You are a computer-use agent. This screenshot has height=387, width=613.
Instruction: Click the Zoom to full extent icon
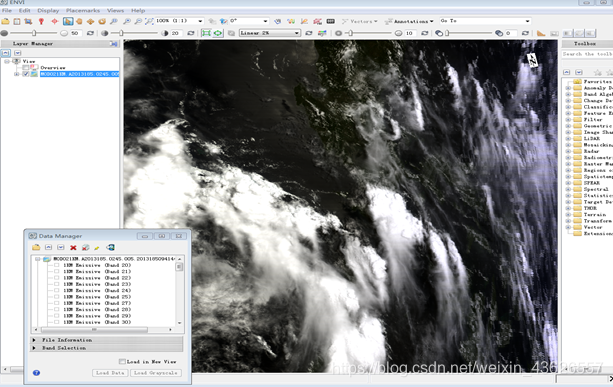click(x=149, y=21)
